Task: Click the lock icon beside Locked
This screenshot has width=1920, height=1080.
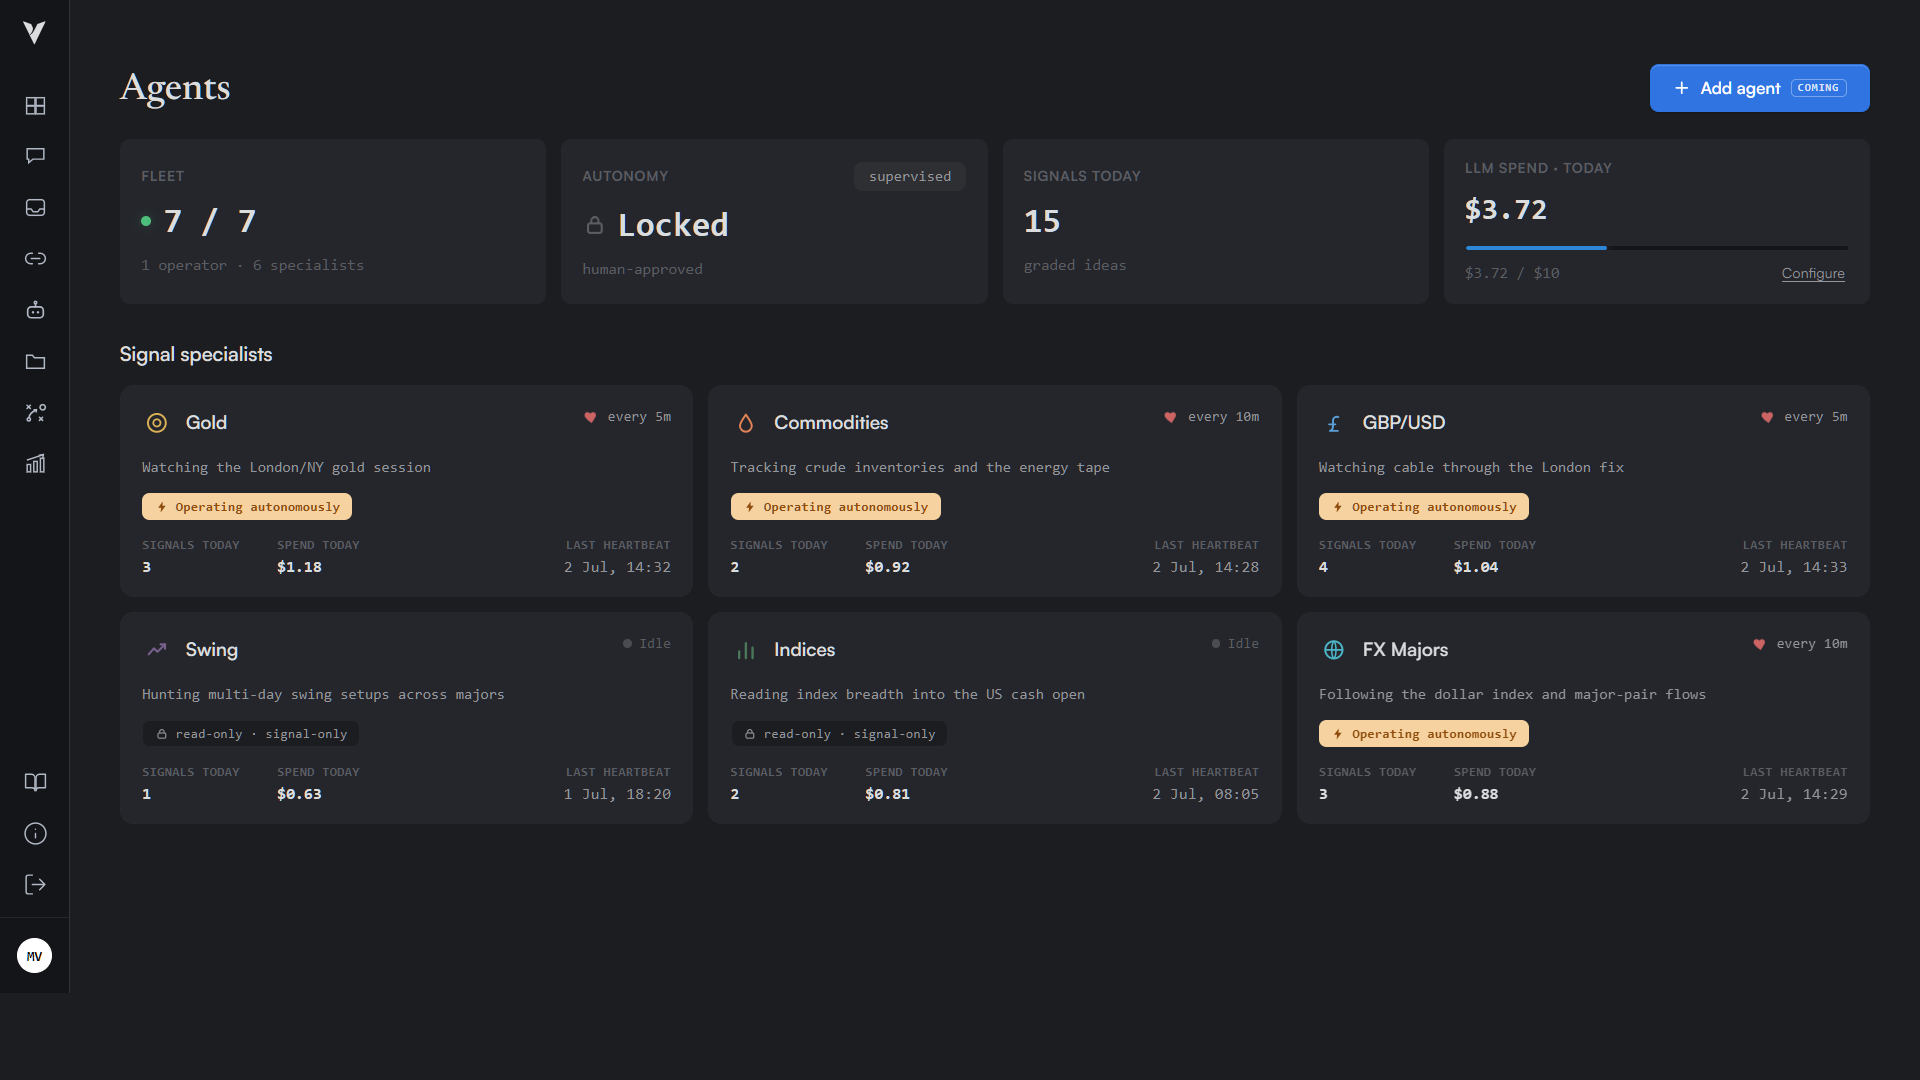Action: 595,225
